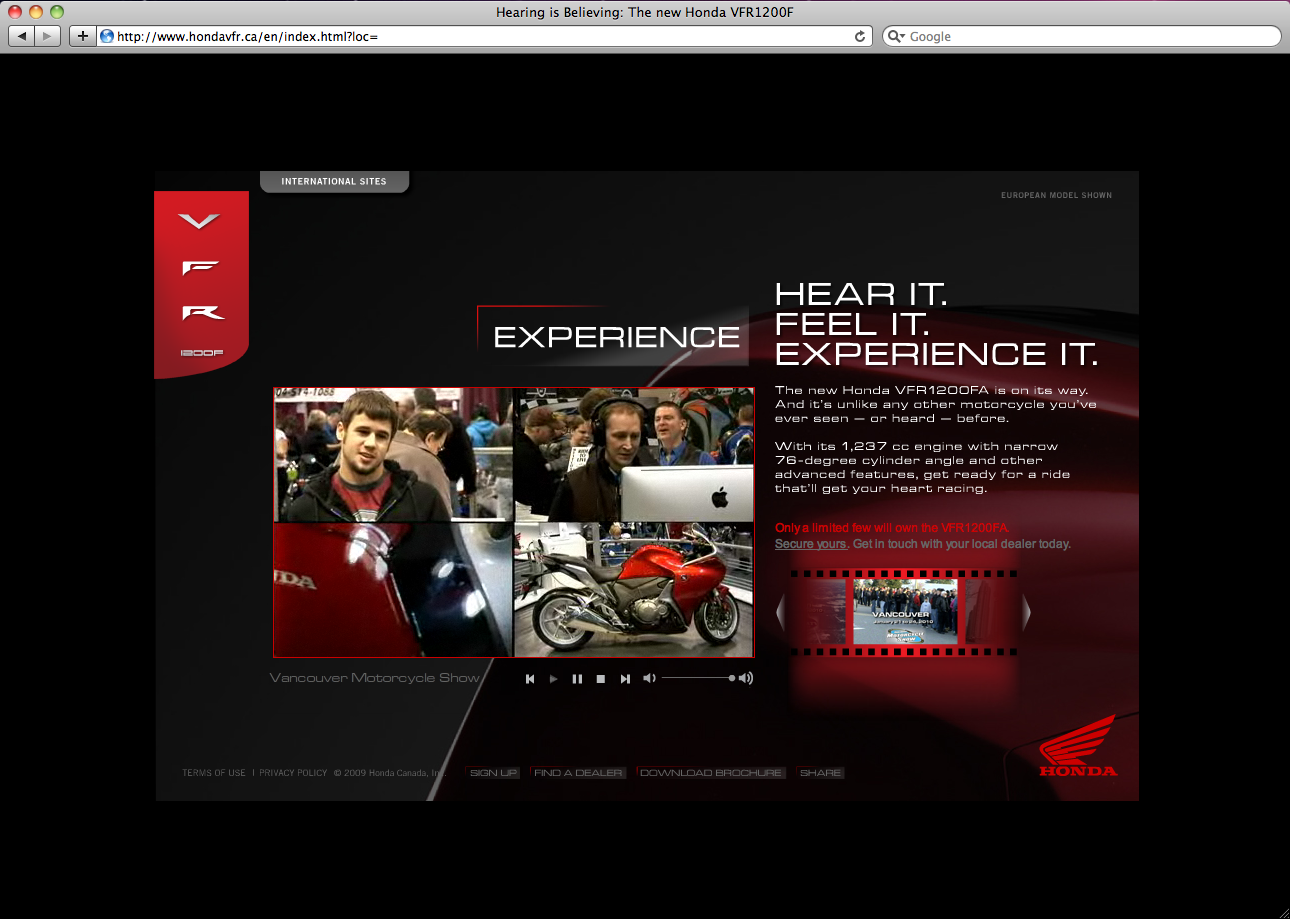This screenshot has width=1290, height=919.
Task: Skip to the next video track
Action: tap(625, 679)
